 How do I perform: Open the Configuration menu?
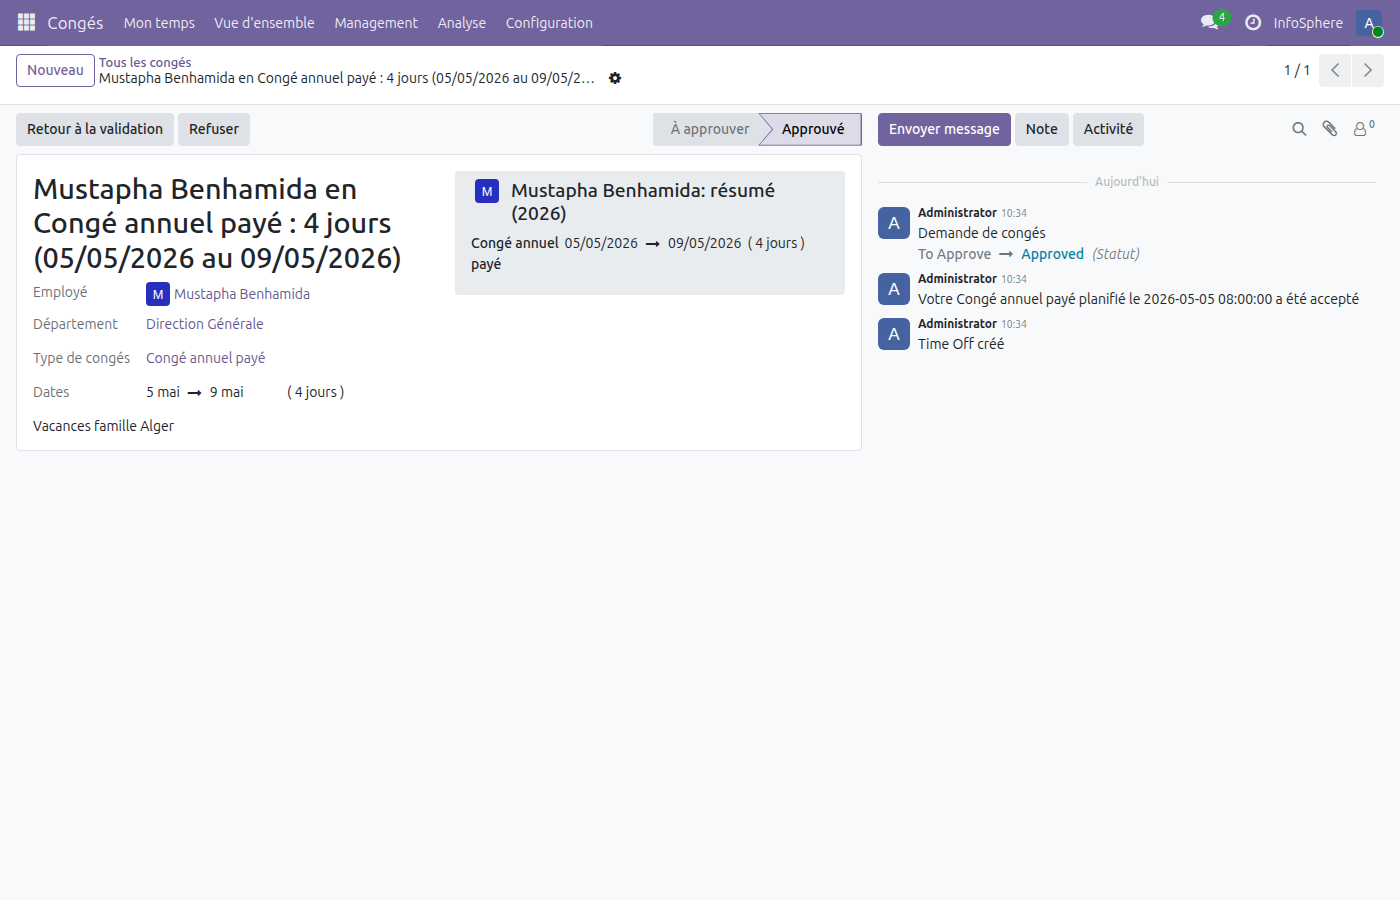[549, 23]
